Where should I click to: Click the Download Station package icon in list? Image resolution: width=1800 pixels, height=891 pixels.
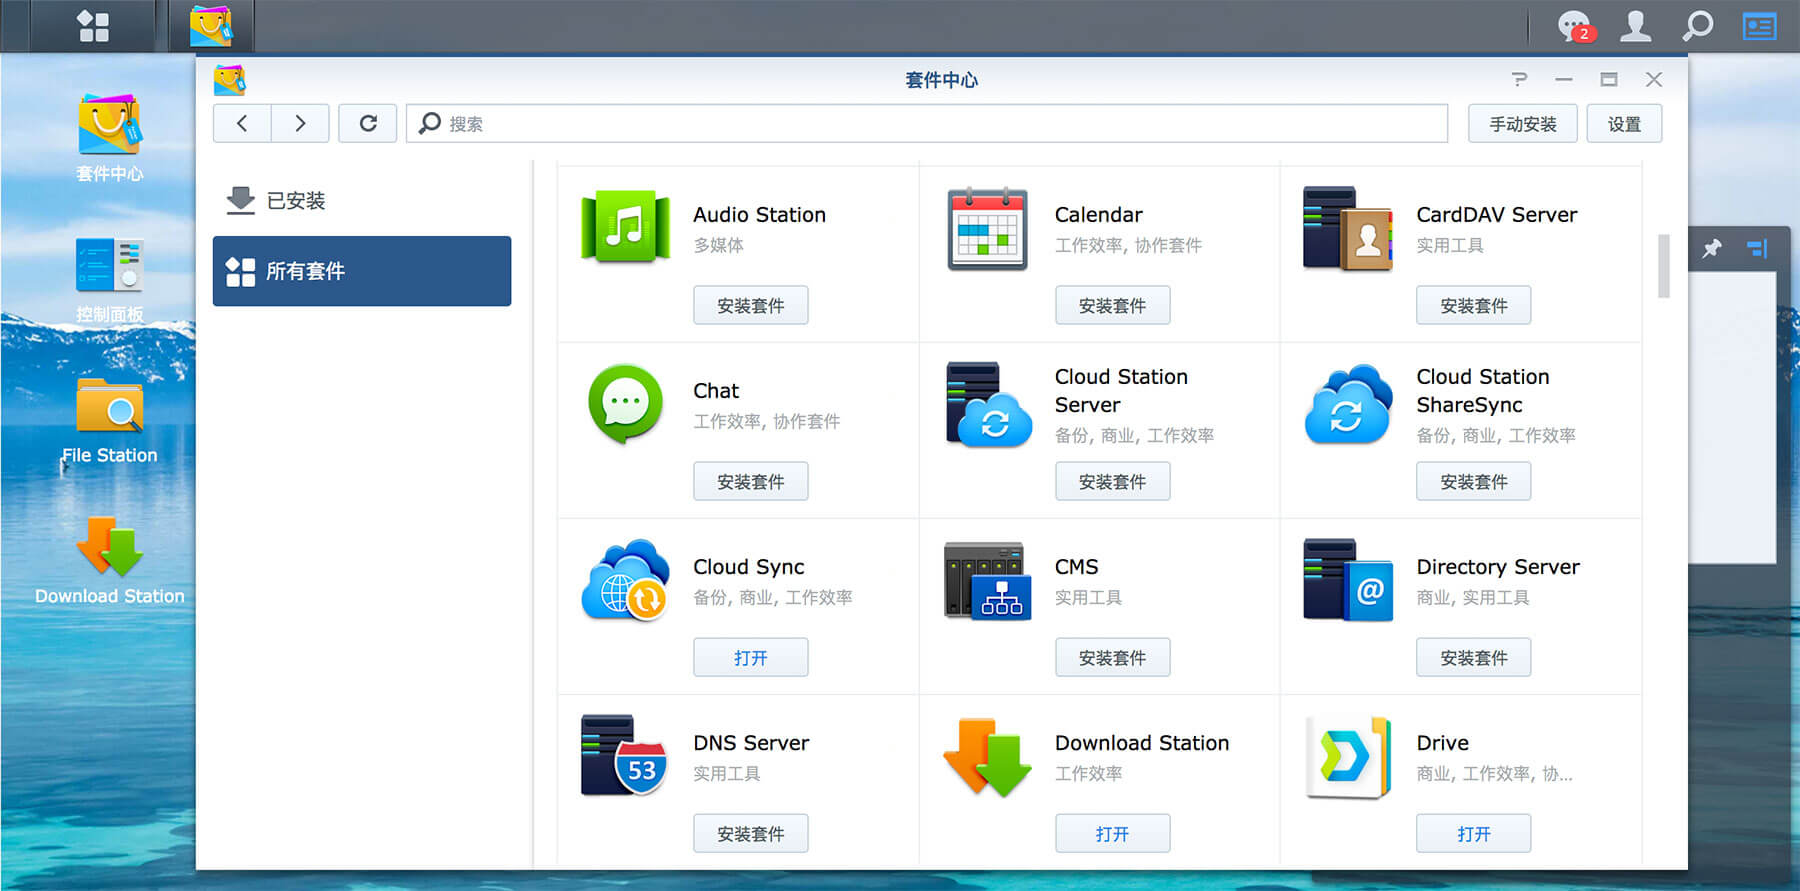pyautogui.click(x=988, y=757)
